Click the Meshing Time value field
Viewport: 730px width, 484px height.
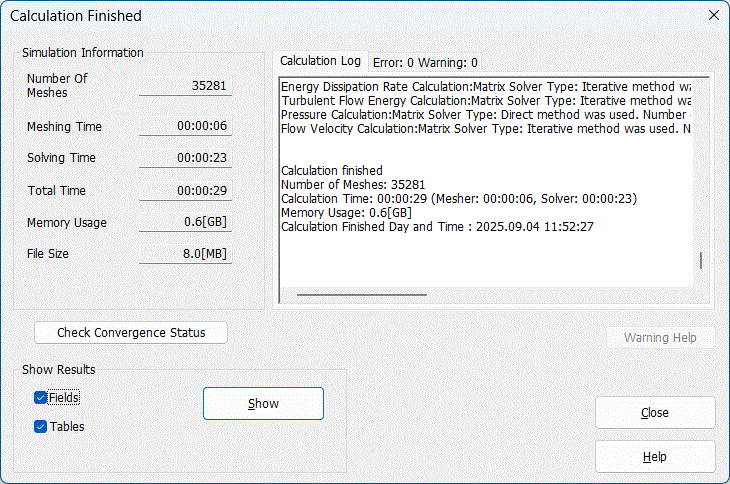tap(185, 126)
